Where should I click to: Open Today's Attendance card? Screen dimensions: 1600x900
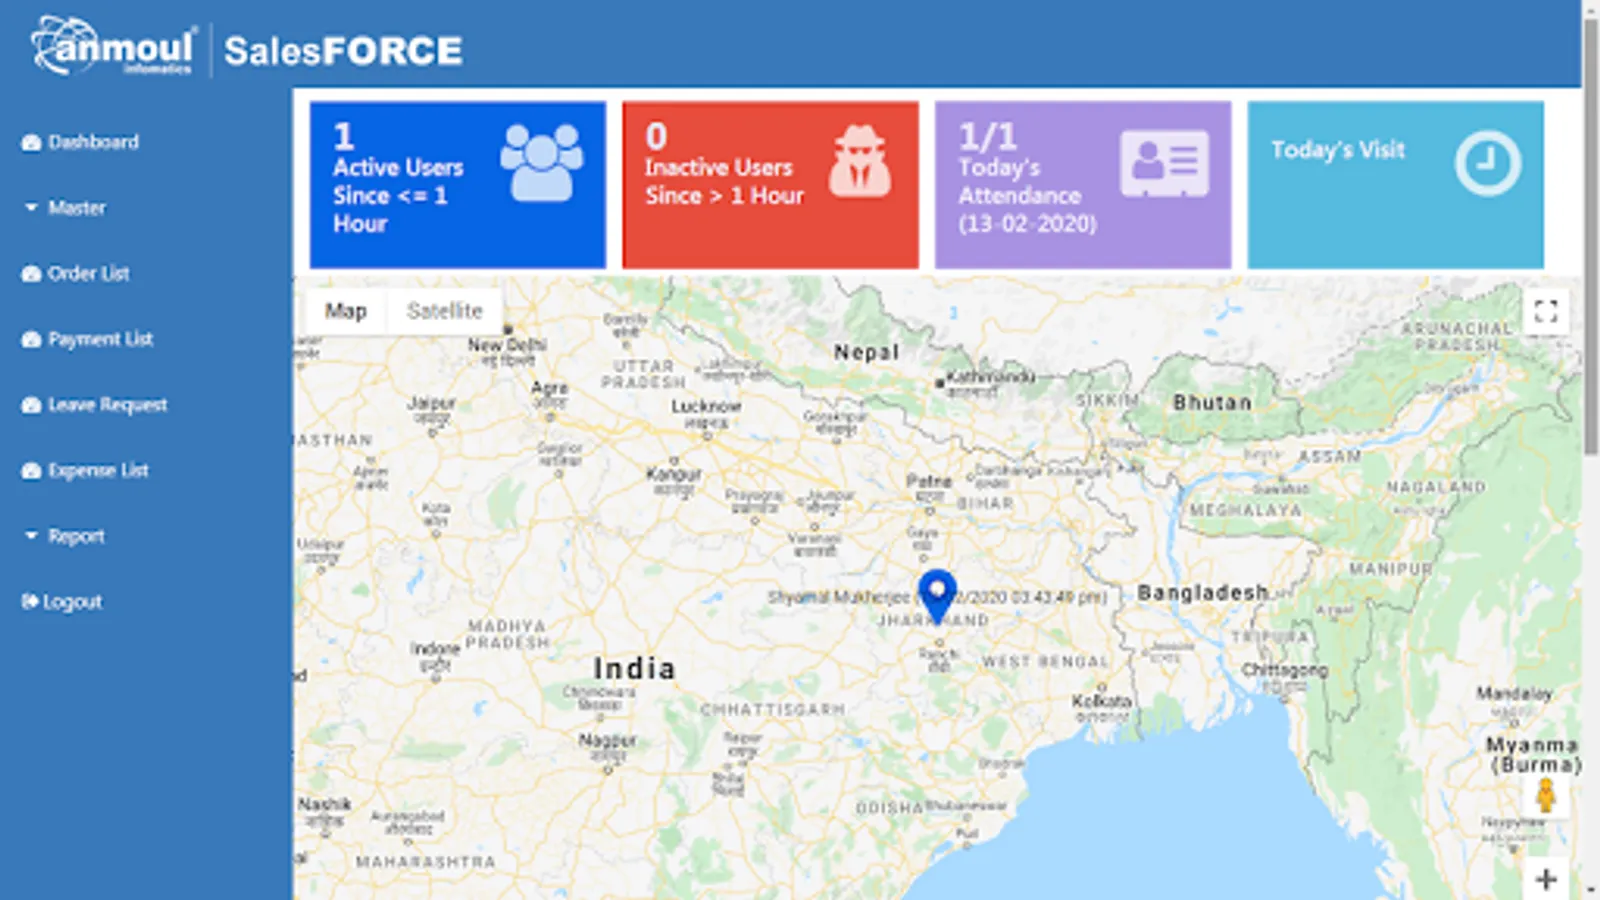click(x=1083, y=185)
